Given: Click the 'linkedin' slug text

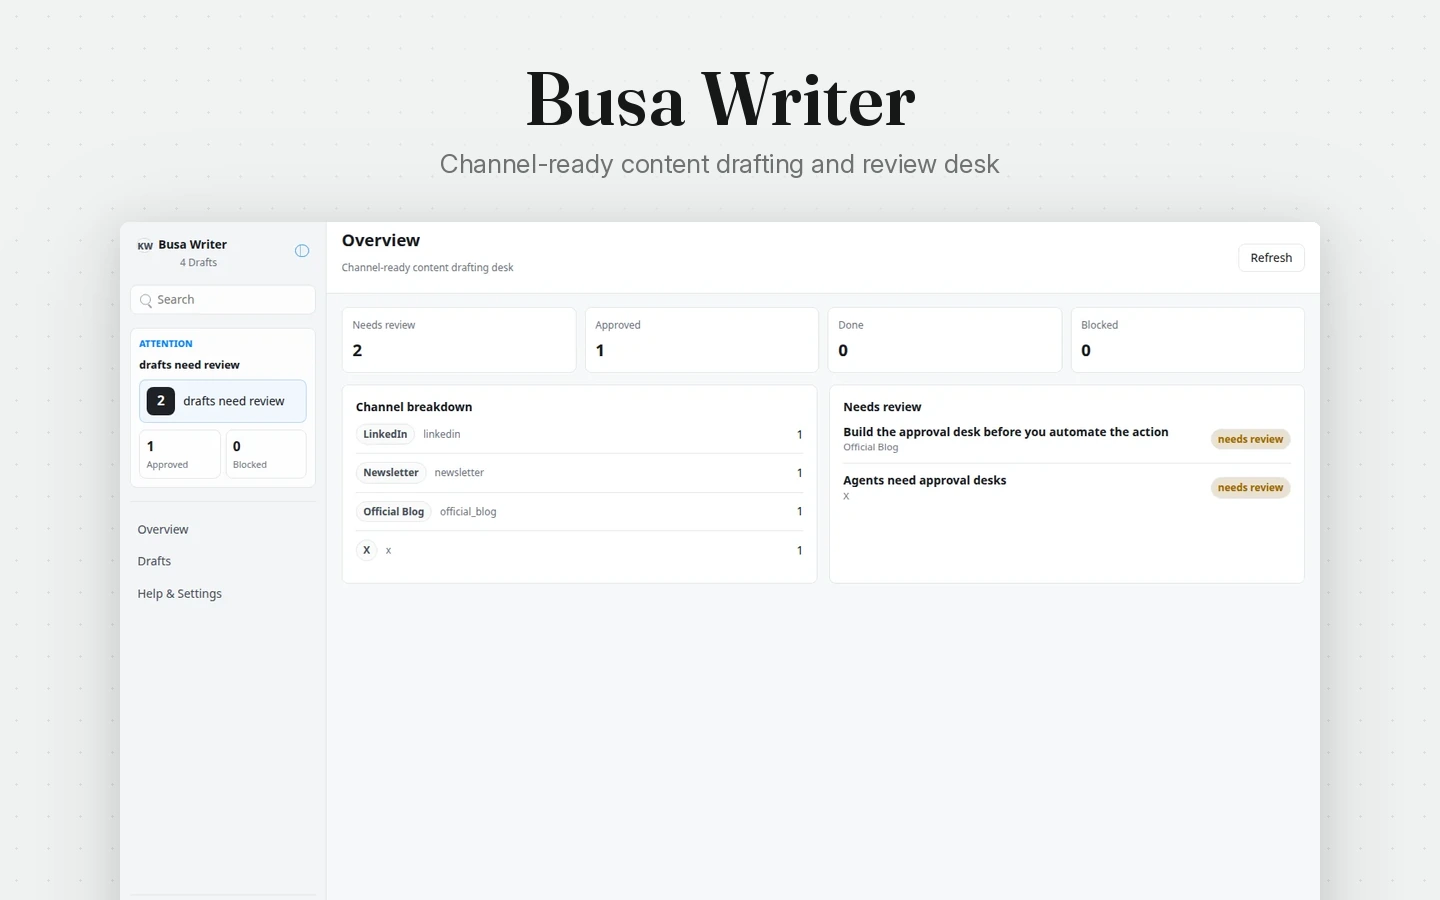Looking at the screenshot, I should pos(442,434).
